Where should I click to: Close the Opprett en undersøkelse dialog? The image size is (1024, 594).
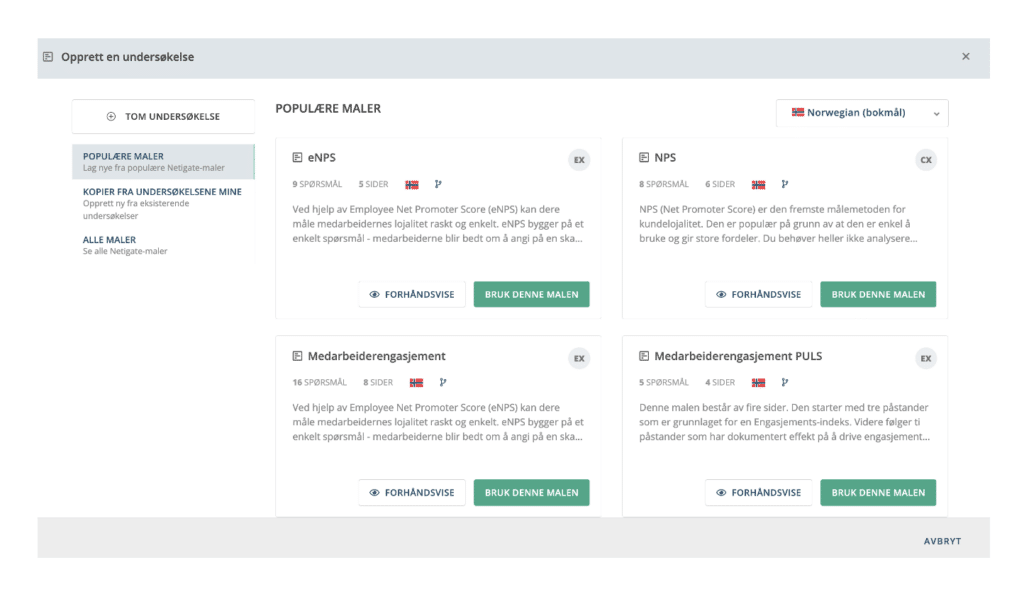[x=965, y=57]
